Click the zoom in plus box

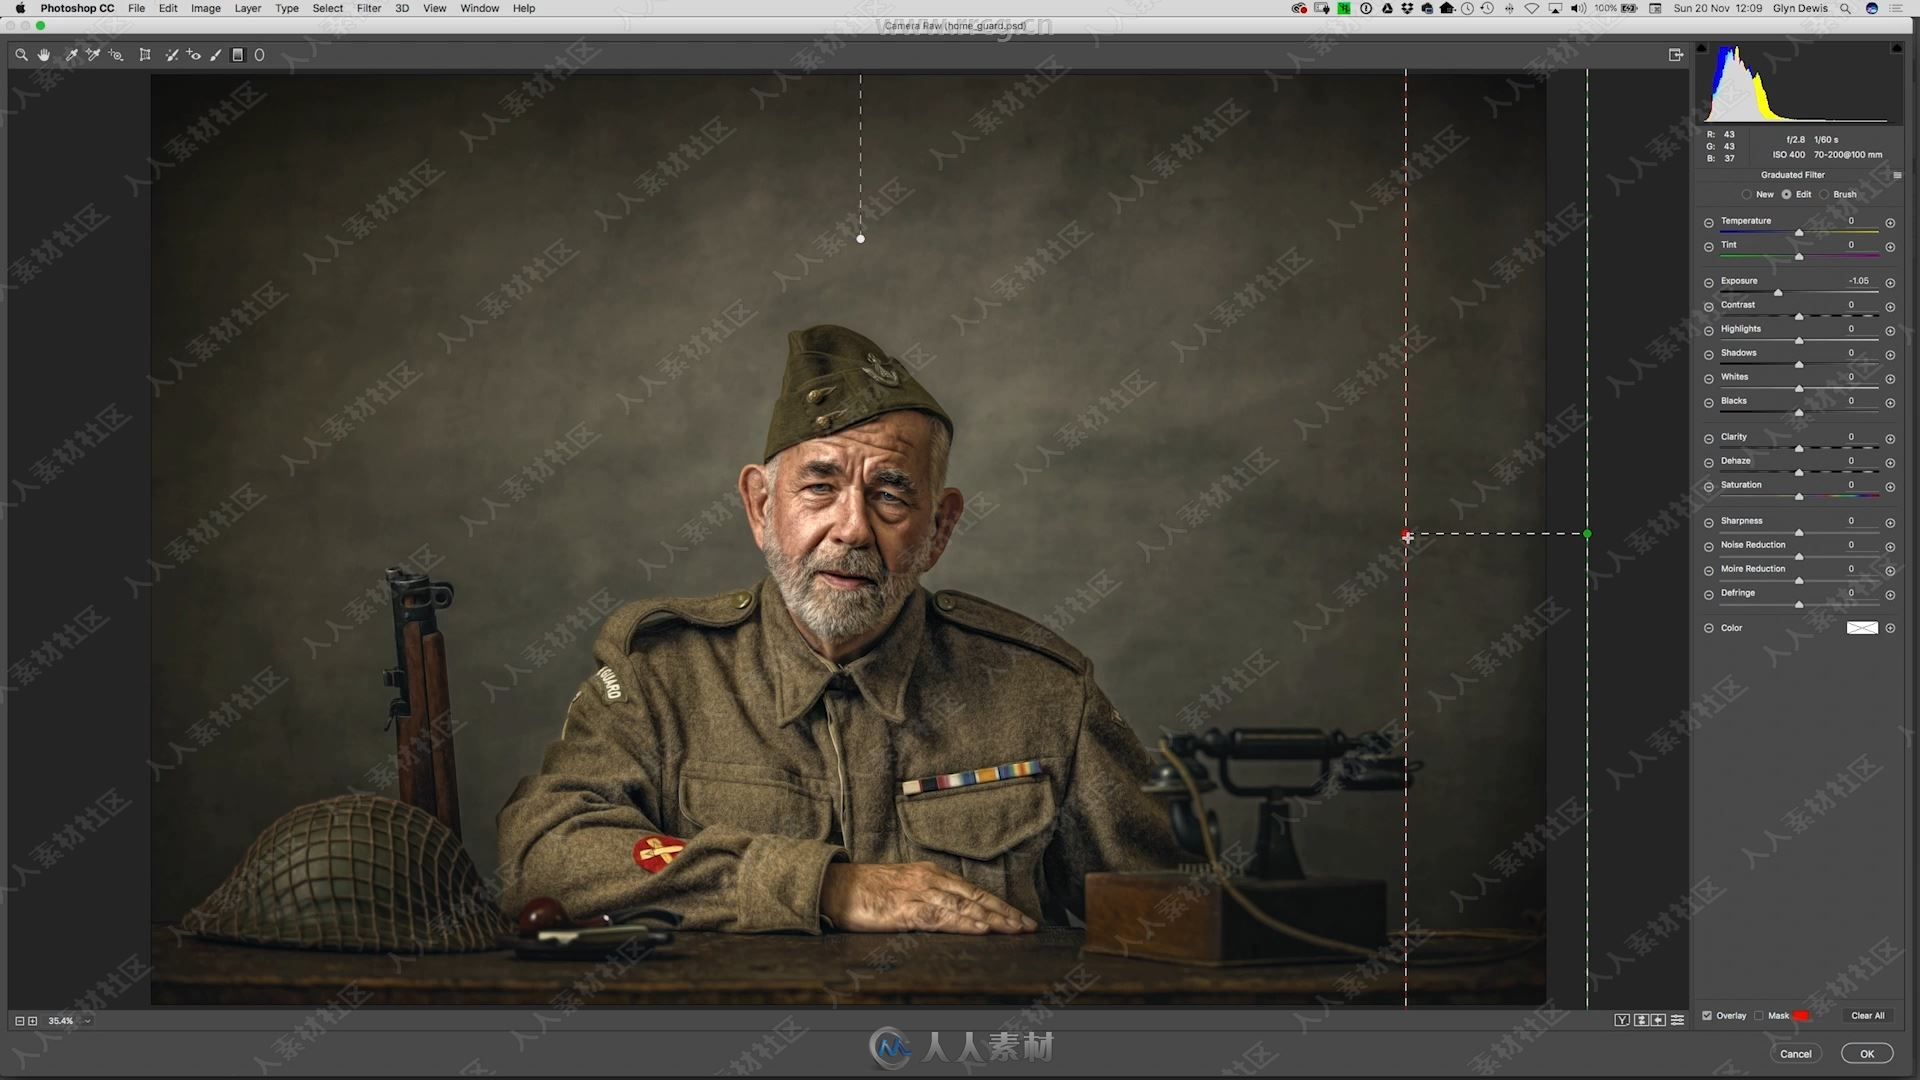click(x=33, y=1021)
